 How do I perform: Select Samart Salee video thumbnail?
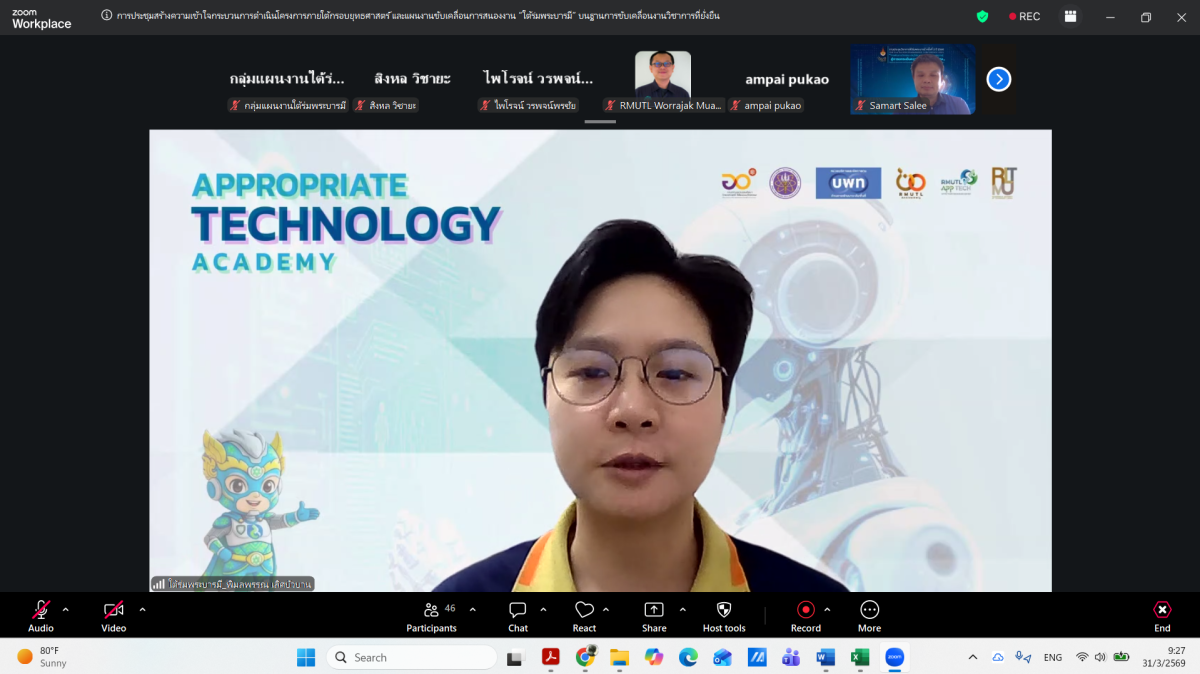[x=912, y=78]
